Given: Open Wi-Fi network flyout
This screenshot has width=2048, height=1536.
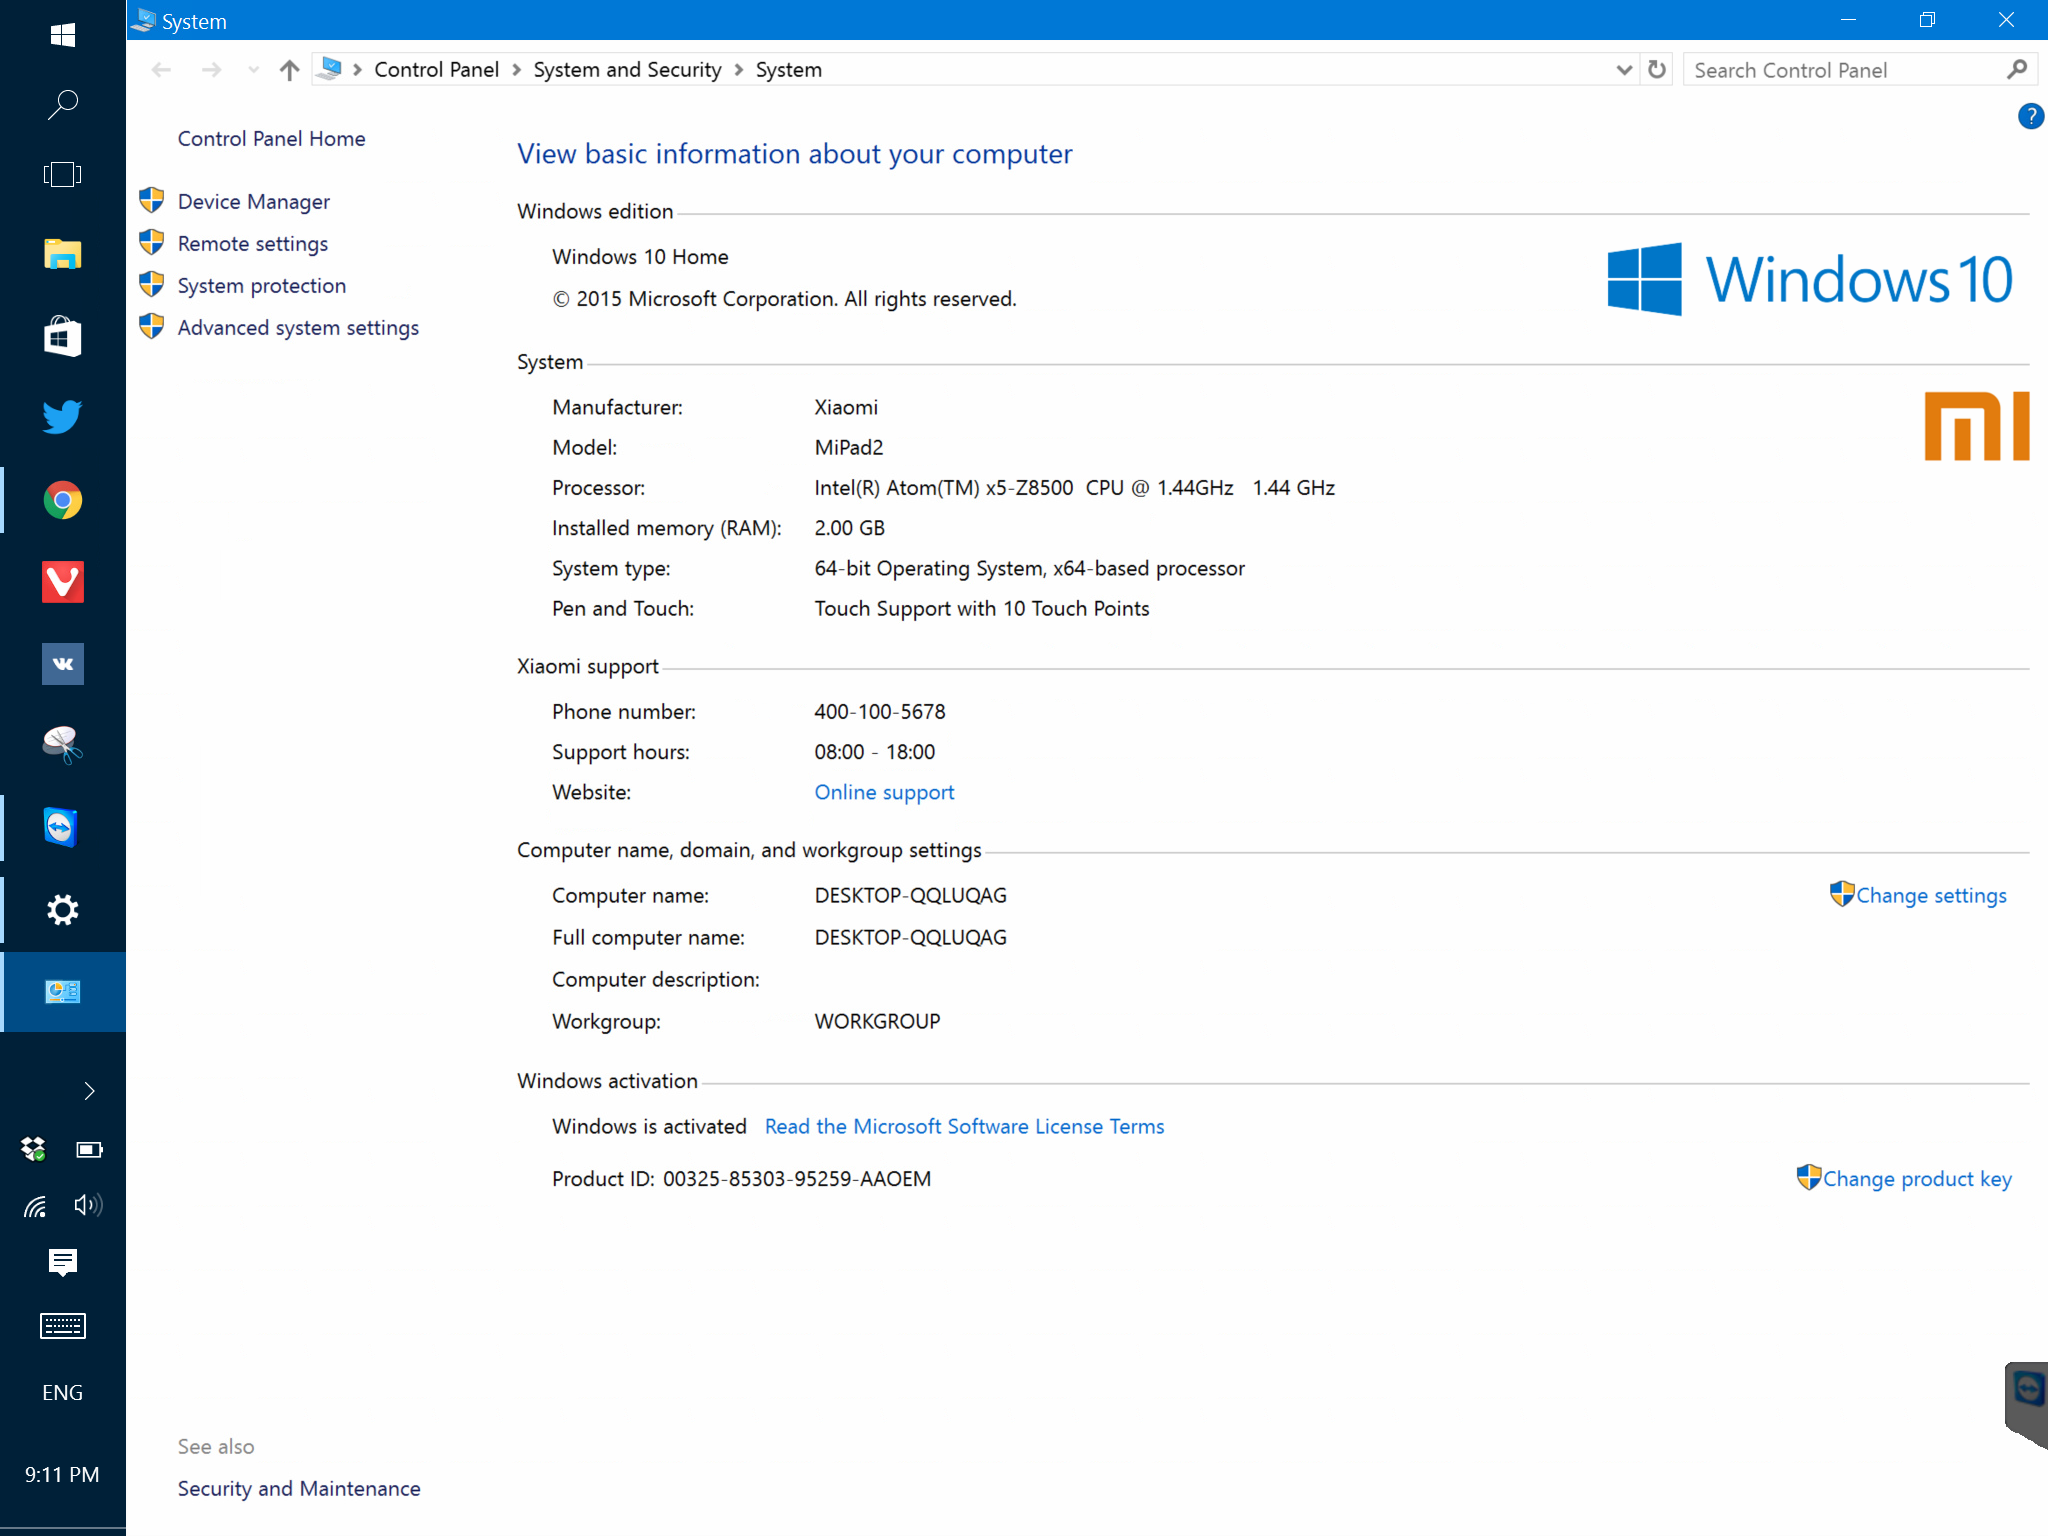Looking at the screenshot, I should (x=35, y=1207).
